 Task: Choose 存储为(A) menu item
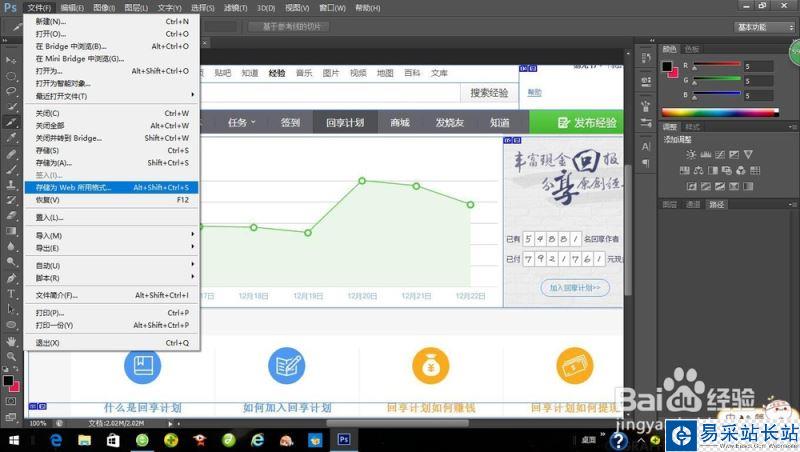(x=111, y=163)
